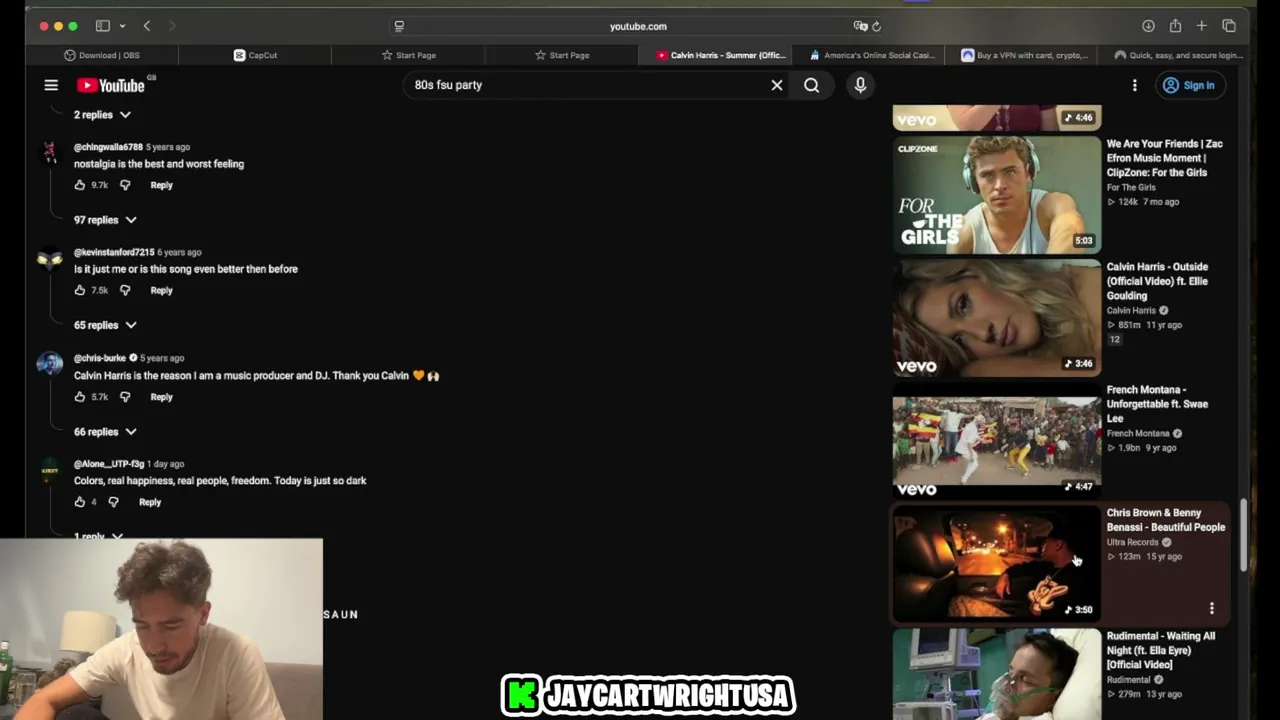Open the Buy a VPN tab
Viewport: 1280px width, 720px height.
(x=1023, y=55)
